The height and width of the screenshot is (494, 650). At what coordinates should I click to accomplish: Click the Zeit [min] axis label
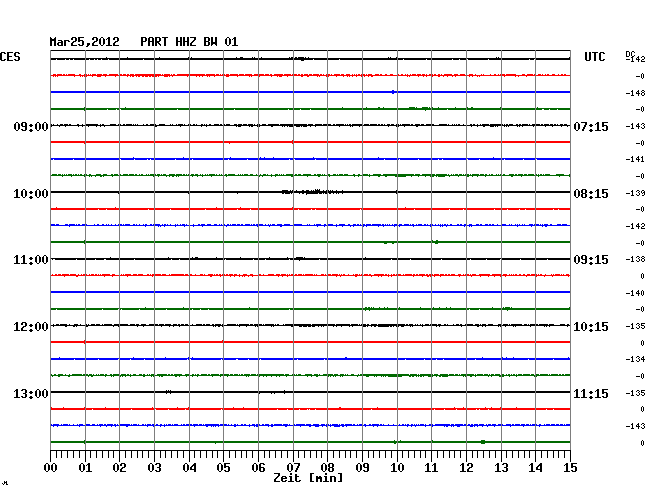click(x=309, y=479)
